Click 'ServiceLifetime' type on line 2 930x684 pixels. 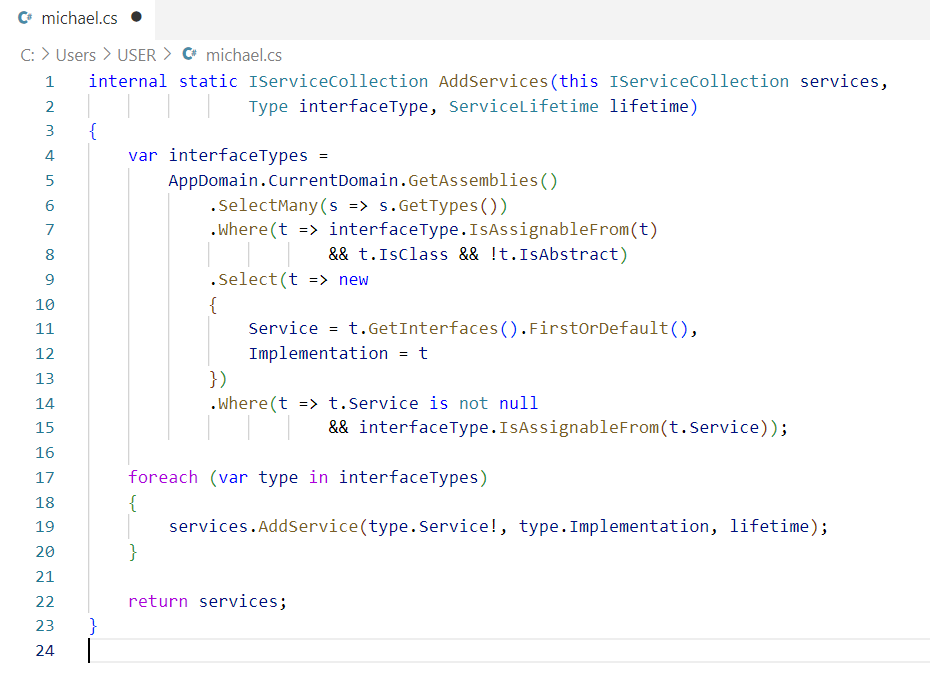pyautogui.click(x=524, y=106)
